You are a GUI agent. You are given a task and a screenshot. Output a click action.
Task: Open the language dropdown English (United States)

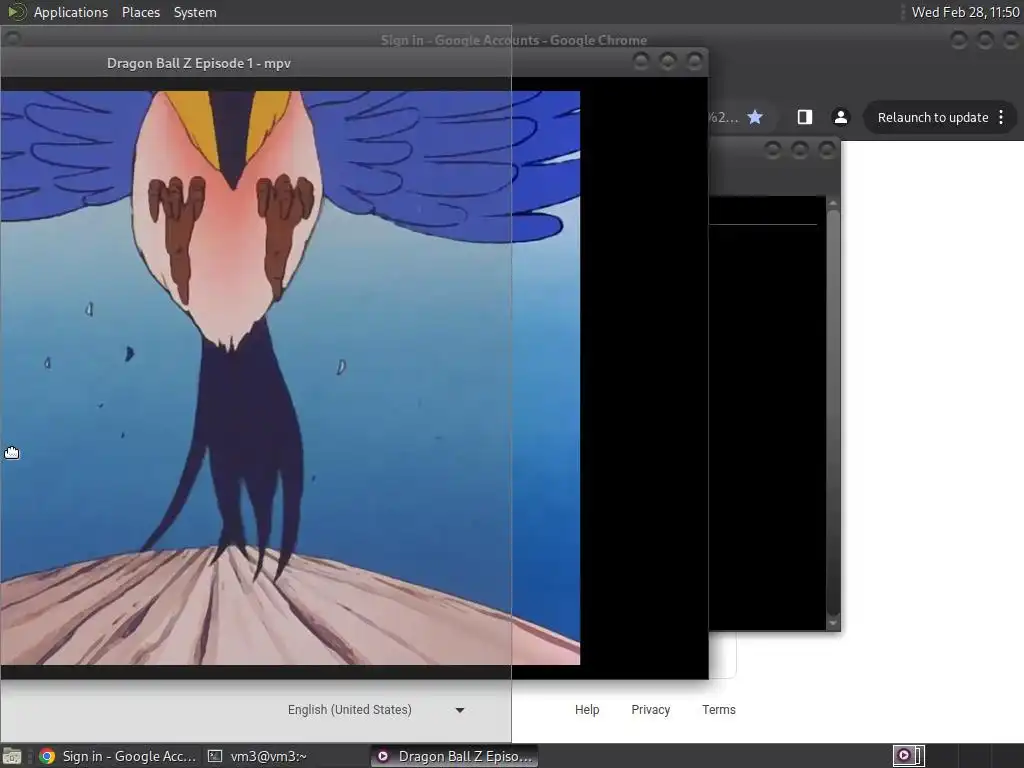coord(377,710)
